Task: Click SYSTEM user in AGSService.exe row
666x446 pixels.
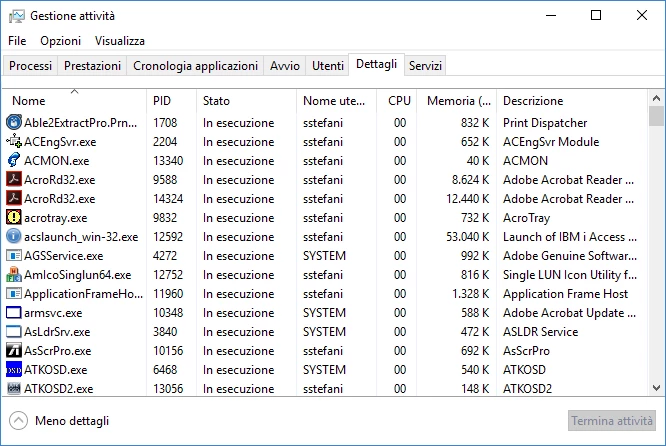Action: click(x=324, y=256)
